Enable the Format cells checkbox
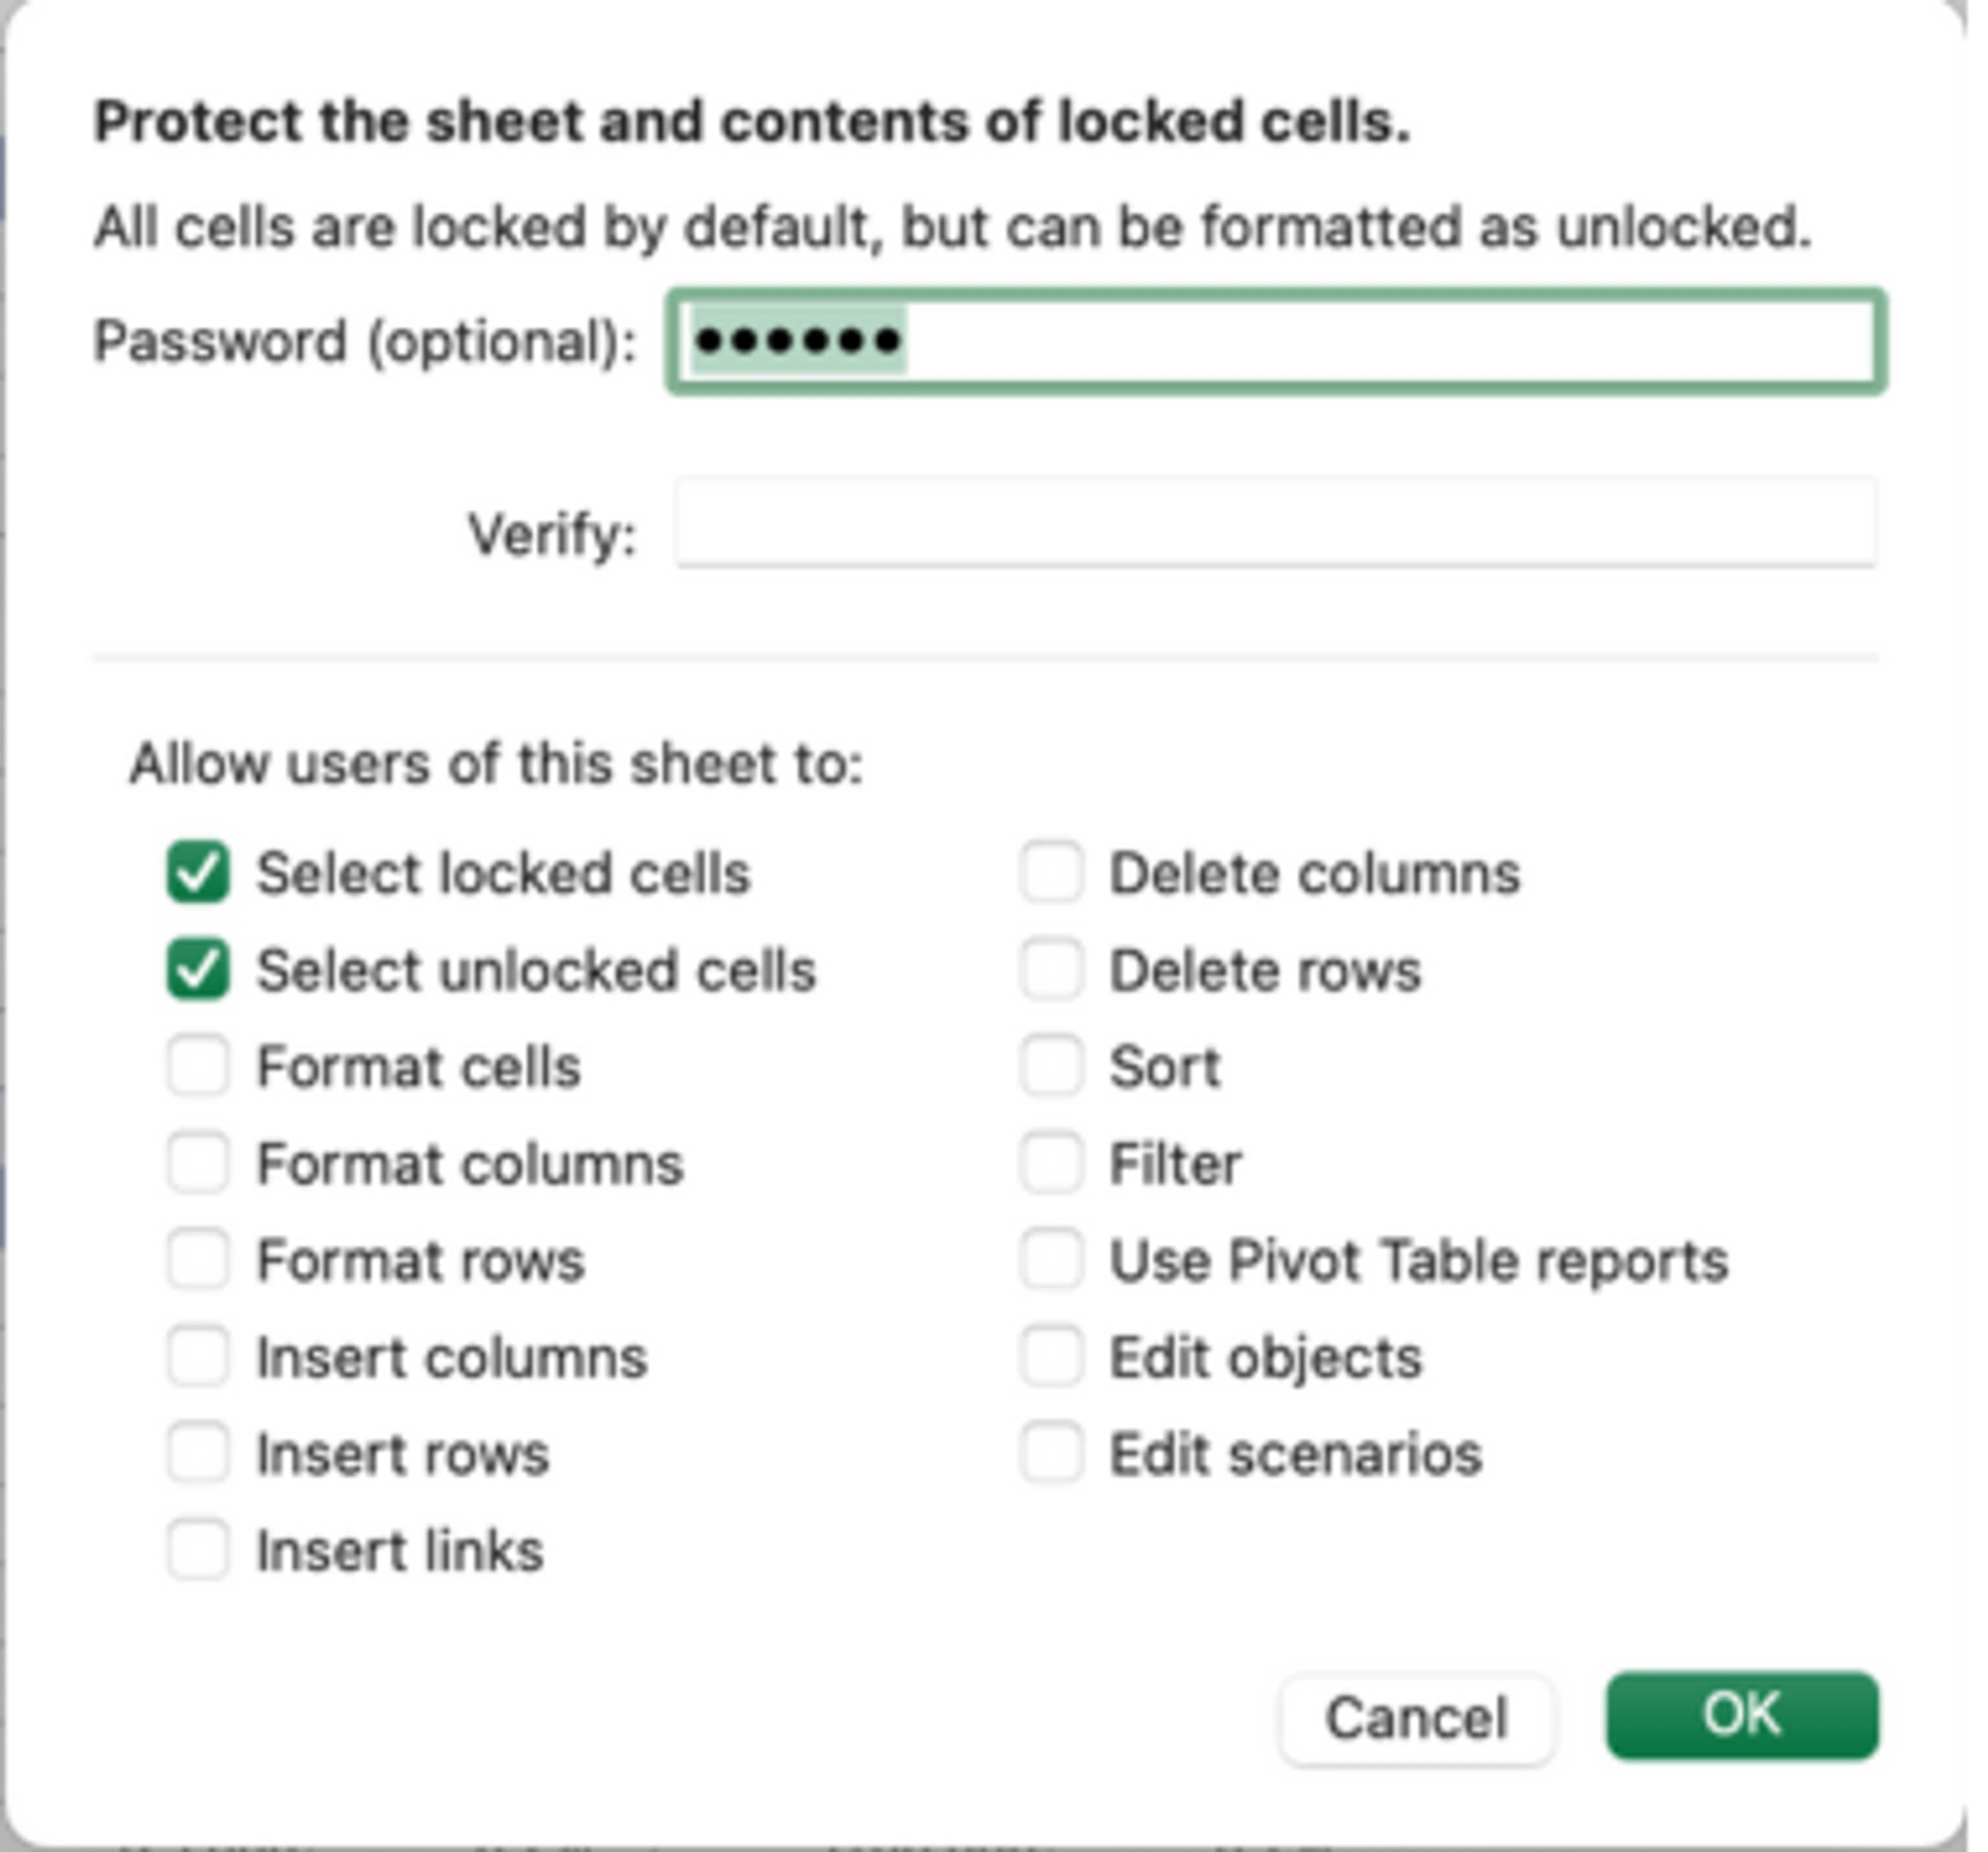 198,1066
